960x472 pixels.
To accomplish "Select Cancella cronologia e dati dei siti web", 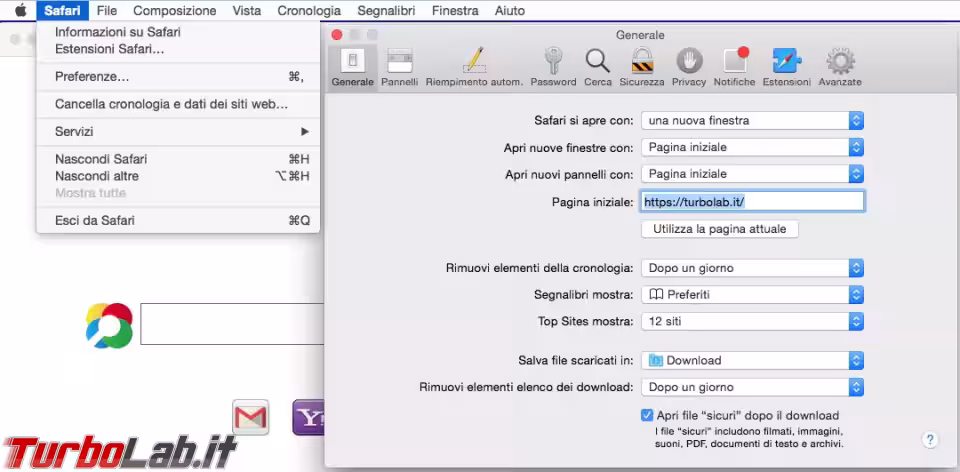I will point(171,103).
